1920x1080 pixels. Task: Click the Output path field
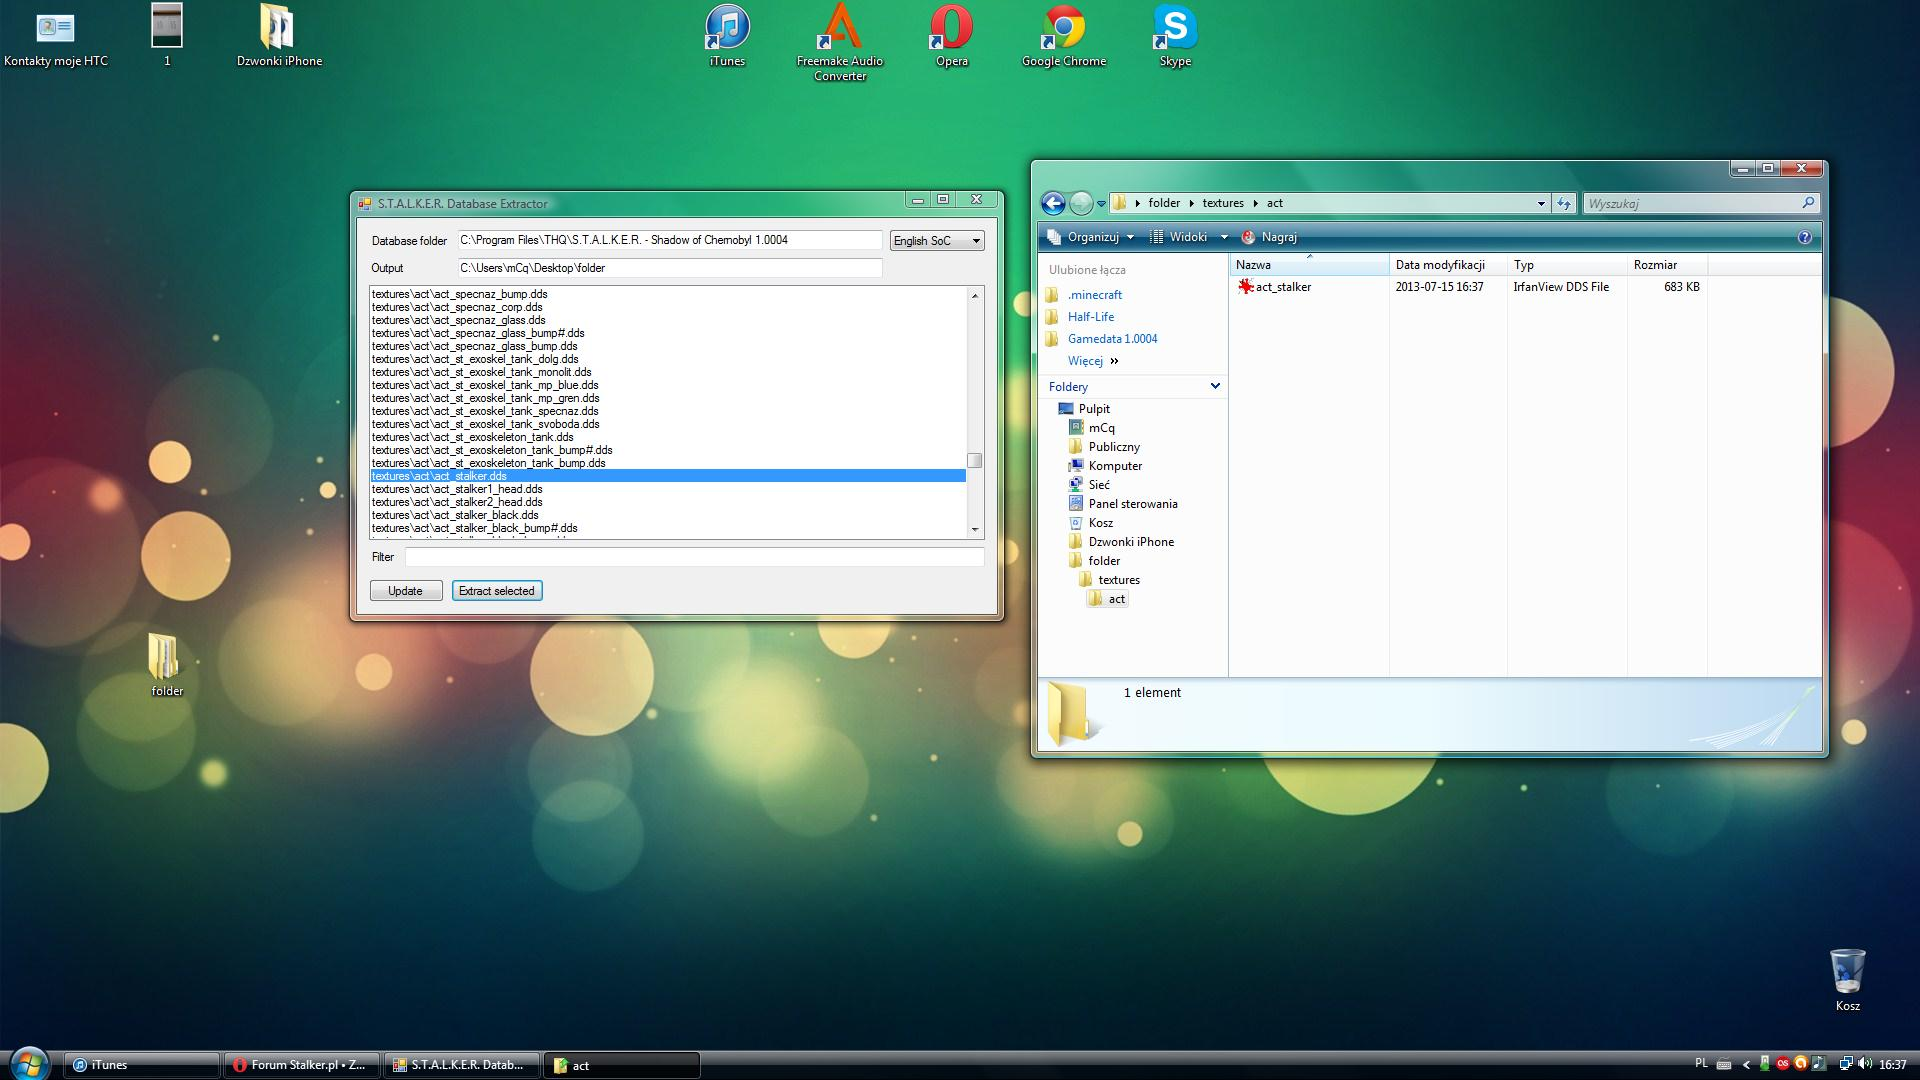tap(670, 268)
